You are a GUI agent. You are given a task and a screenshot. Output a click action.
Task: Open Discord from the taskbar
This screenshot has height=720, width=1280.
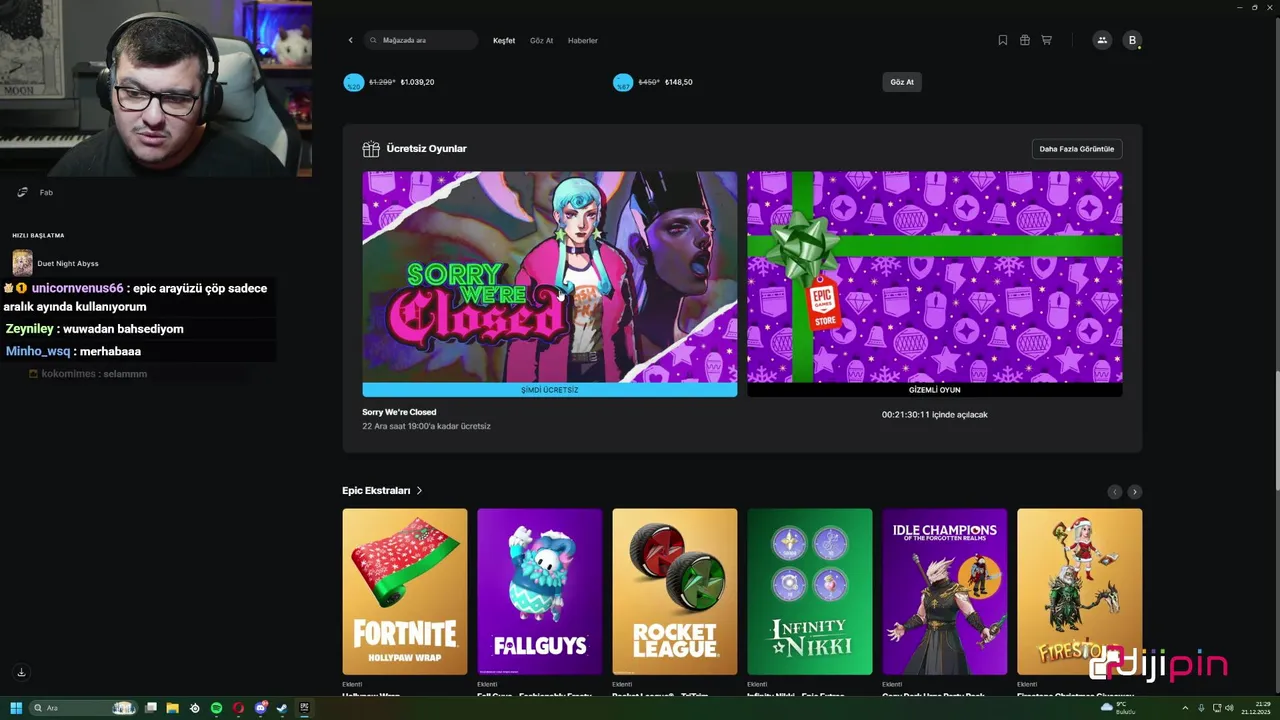tap(260, 708)
